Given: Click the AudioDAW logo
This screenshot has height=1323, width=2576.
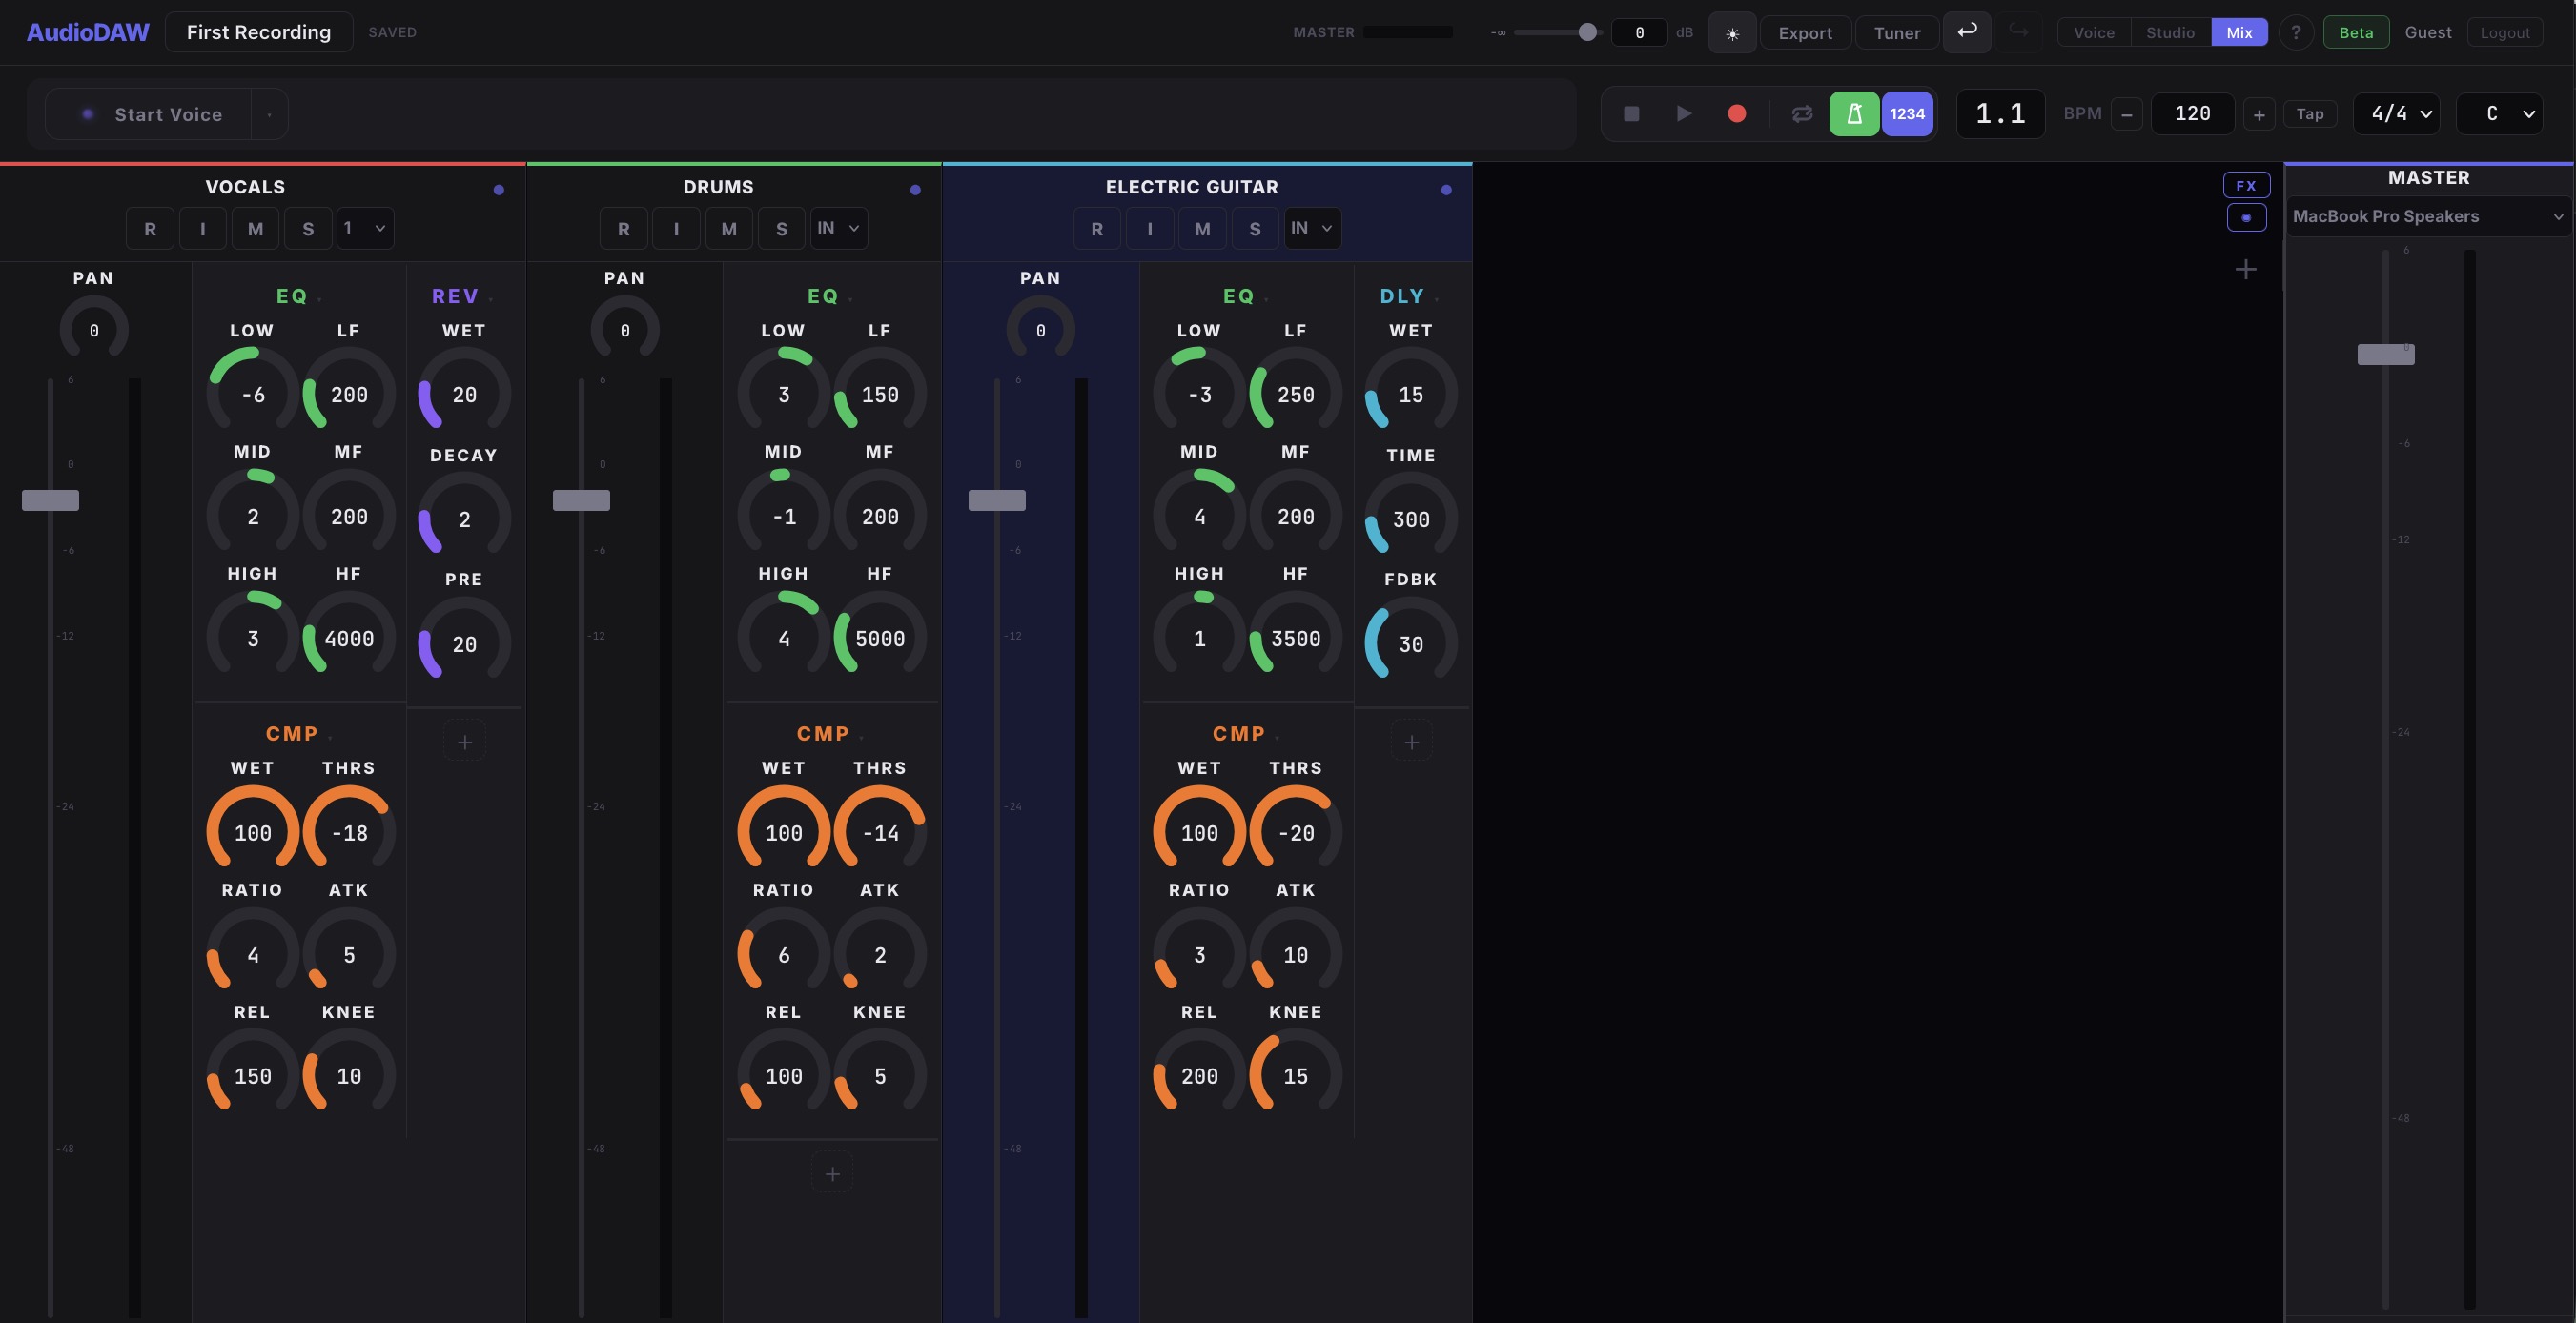Looking at the screenshot, I should click(x=88, y=32).
